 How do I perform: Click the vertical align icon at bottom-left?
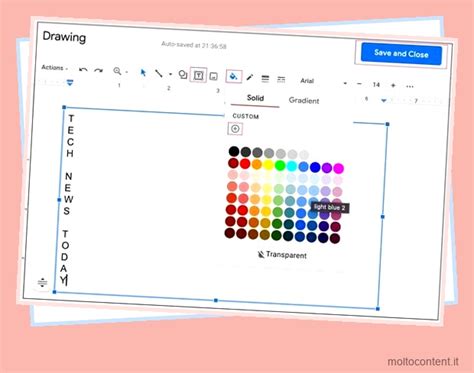(x=42, y=283)
